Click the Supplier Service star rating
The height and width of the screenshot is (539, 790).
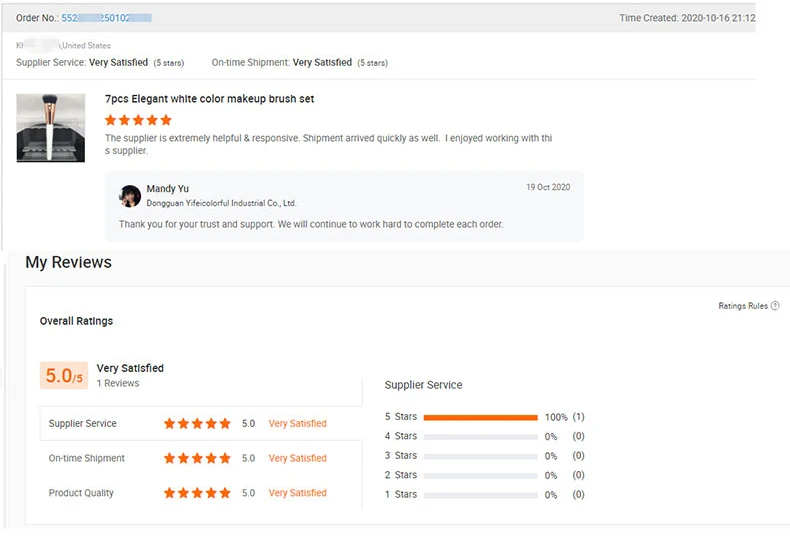point(197,424)
